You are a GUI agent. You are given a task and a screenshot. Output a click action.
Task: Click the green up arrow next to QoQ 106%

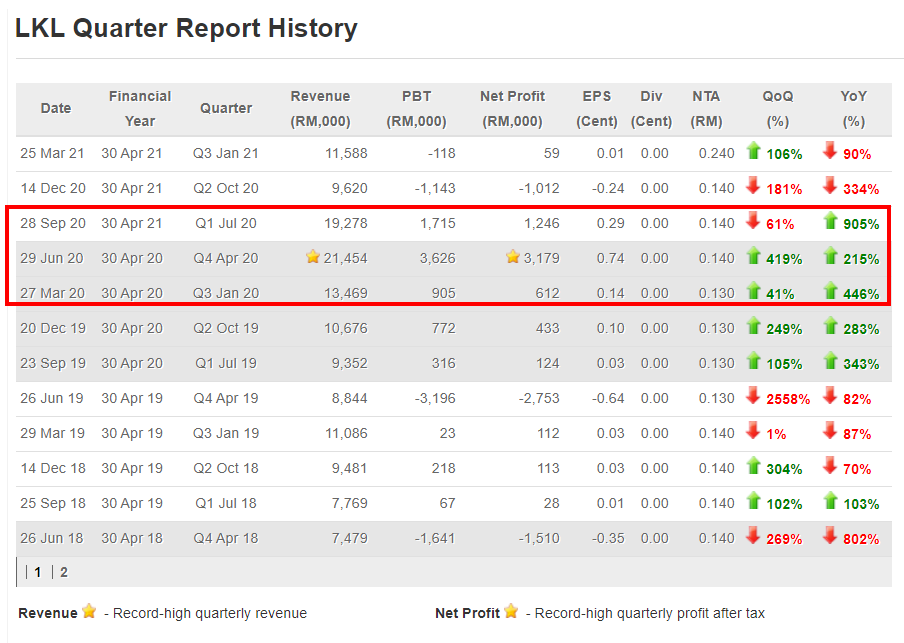pos(754,152)
